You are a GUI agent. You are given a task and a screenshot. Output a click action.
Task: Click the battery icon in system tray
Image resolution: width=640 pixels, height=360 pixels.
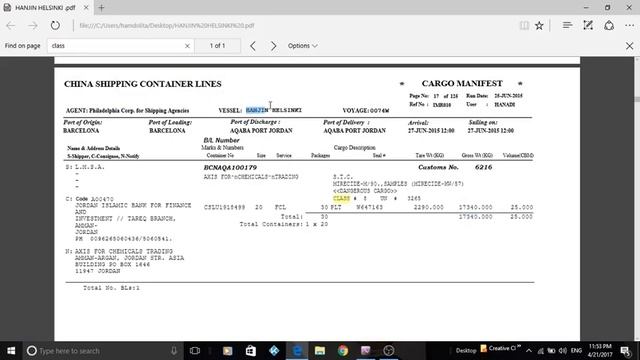coord(551,351)
